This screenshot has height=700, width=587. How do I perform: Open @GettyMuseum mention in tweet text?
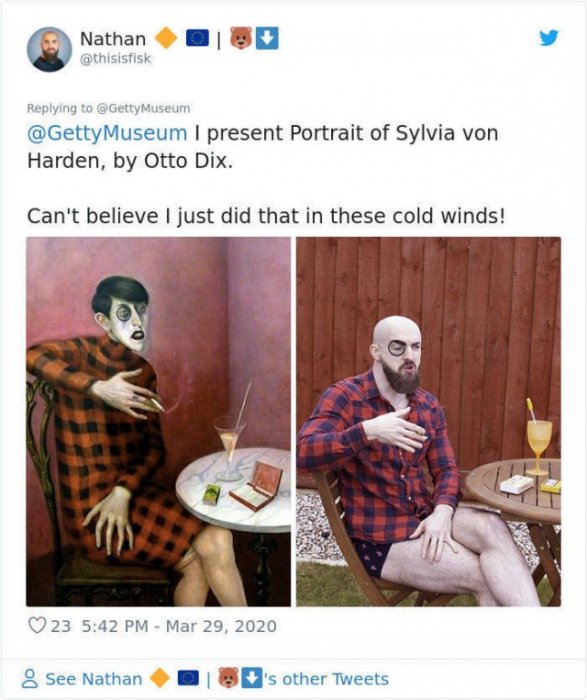(107, 133)
